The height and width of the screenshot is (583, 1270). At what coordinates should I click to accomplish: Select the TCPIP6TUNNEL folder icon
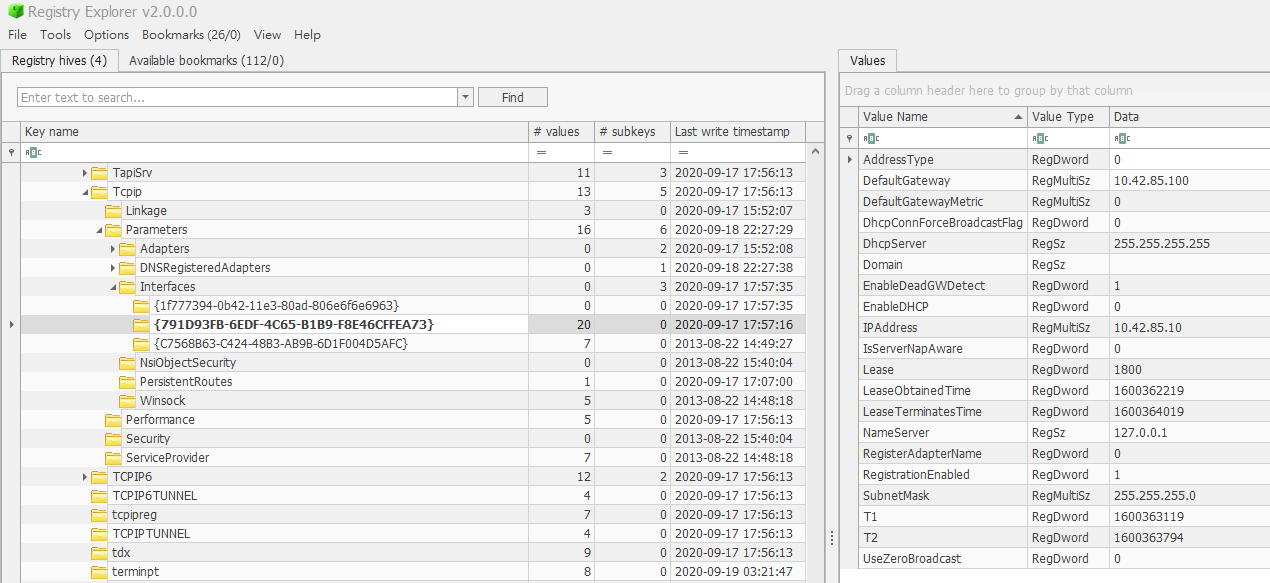coord(99,496)
